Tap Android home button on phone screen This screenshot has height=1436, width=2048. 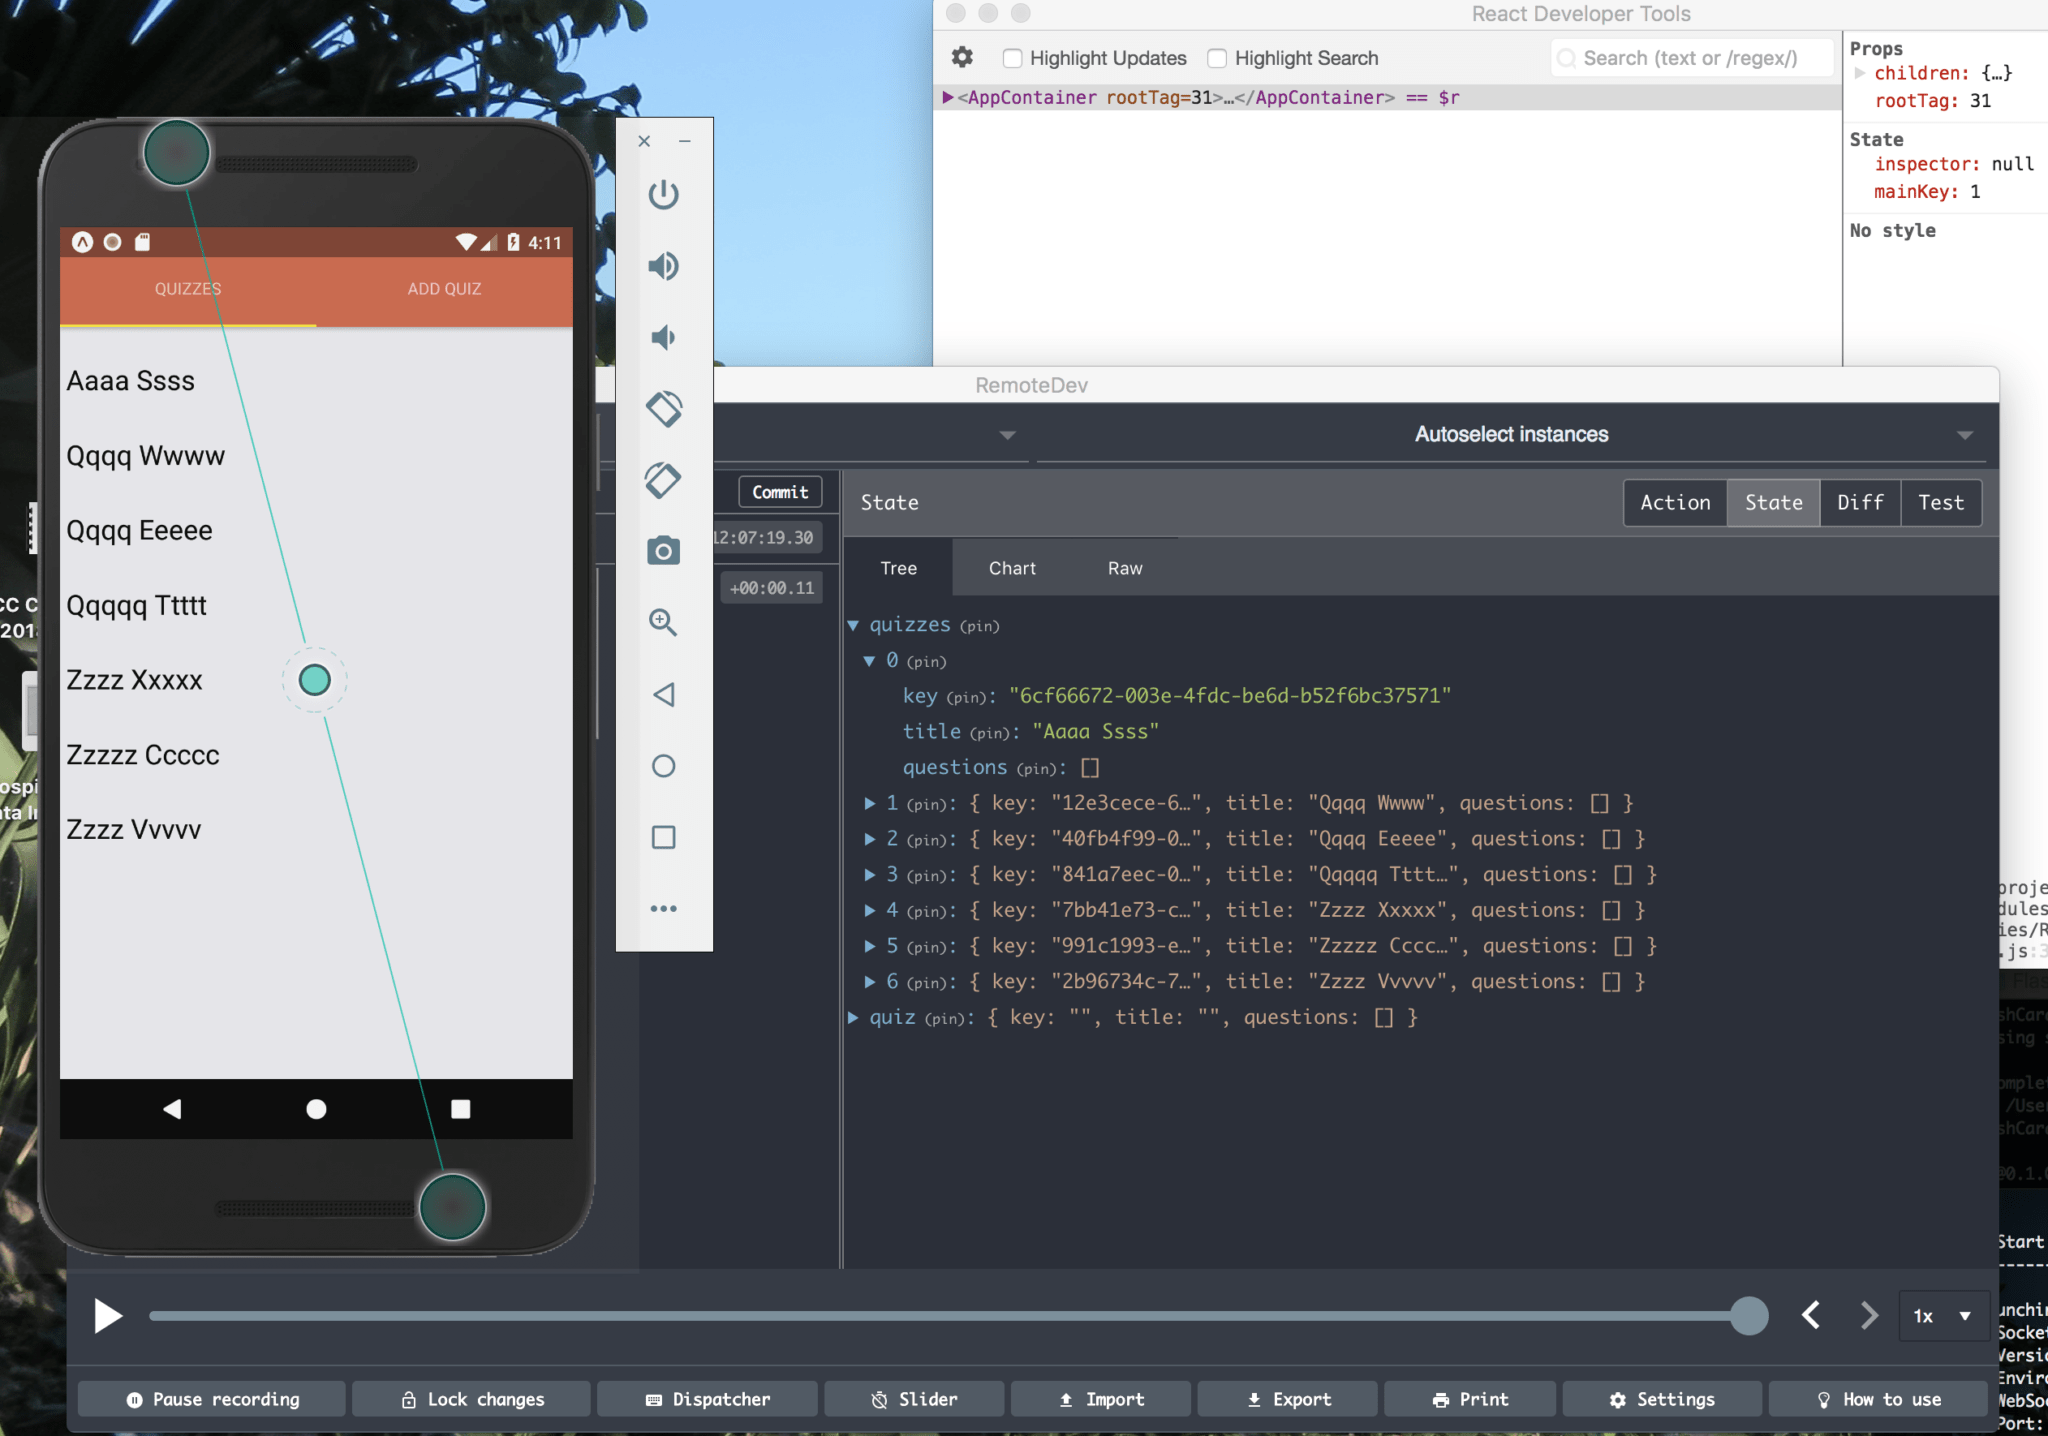[x=316, y=1108]
